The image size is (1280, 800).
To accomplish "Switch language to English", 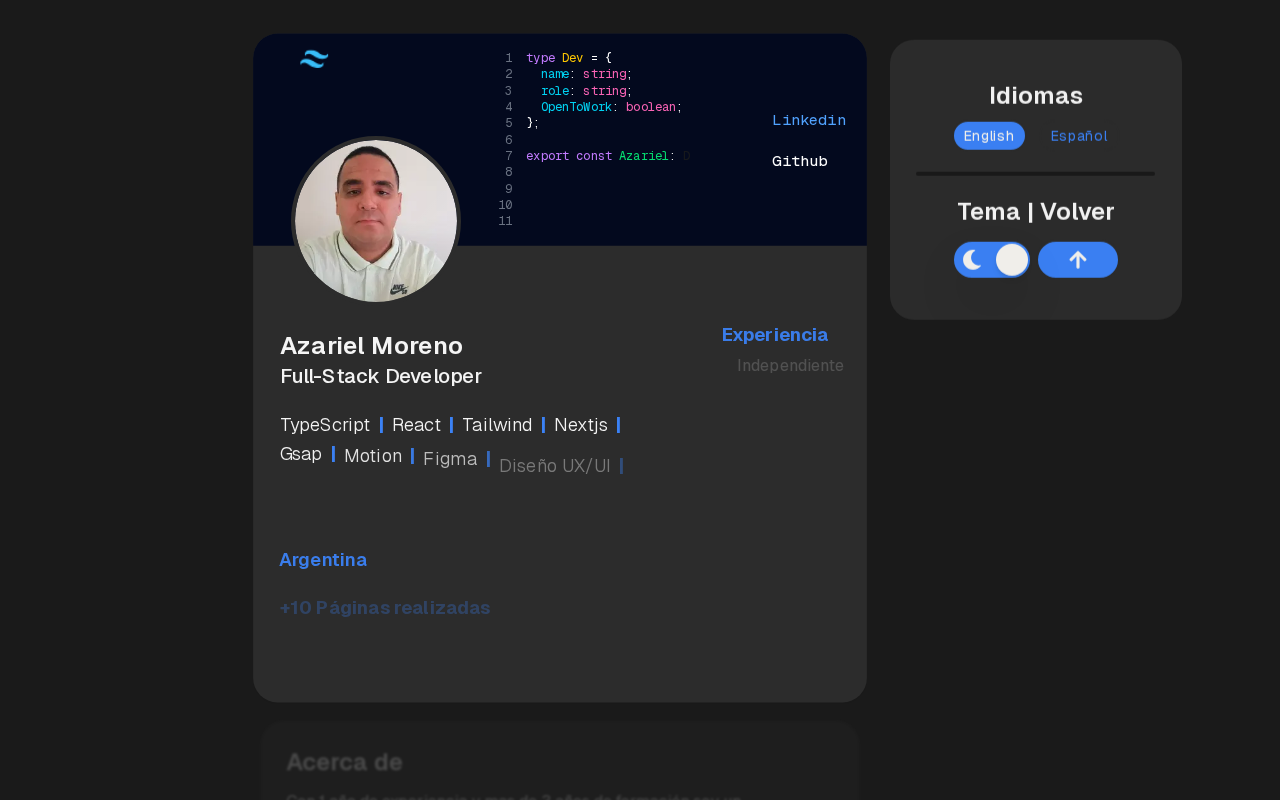I will click(x=989, y=136).
